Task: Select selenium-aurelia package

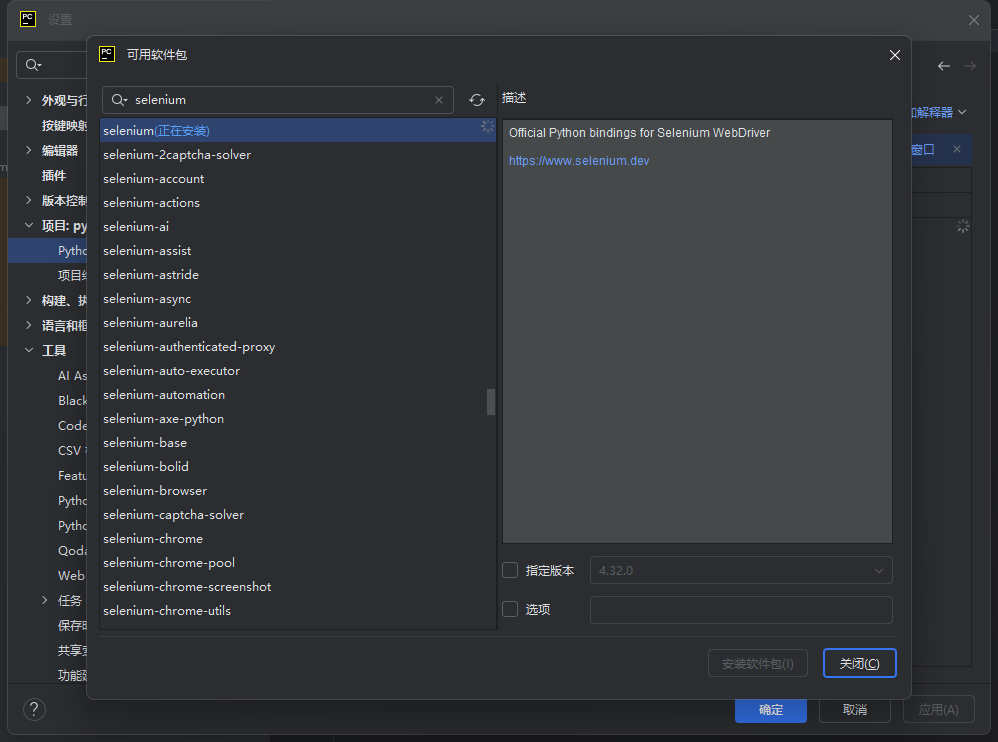Action: coord(297,323)
